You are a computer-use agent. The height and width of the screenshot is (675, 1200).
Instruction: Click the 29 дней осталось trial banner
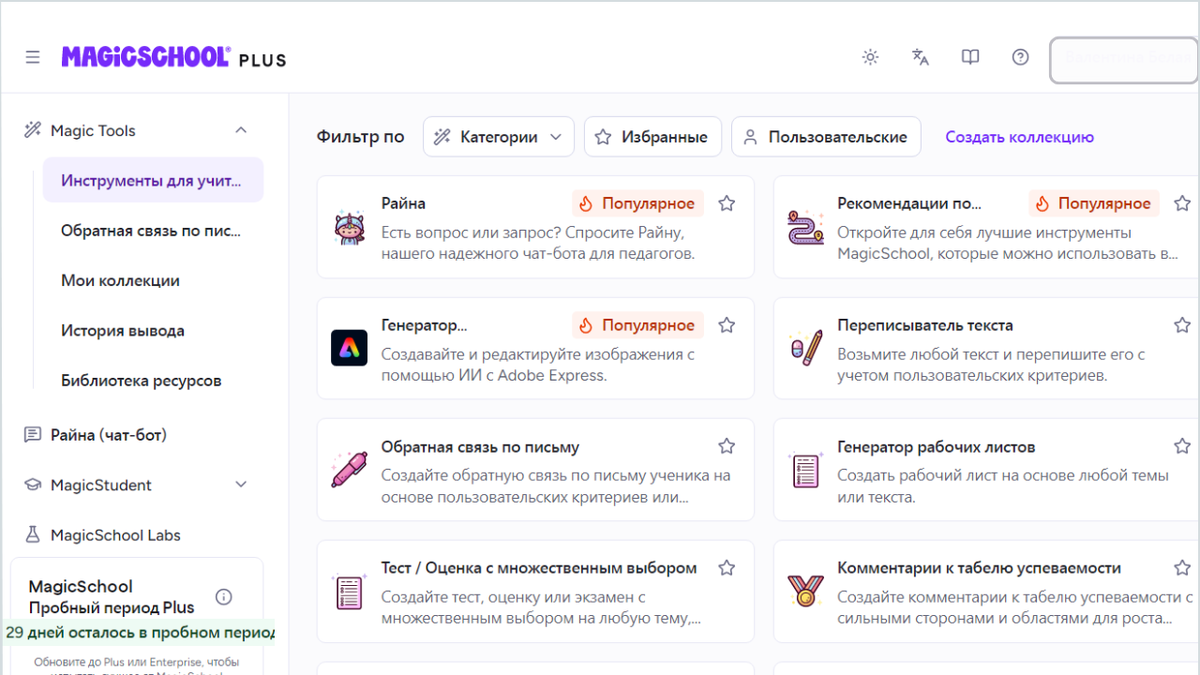(138, 633)
